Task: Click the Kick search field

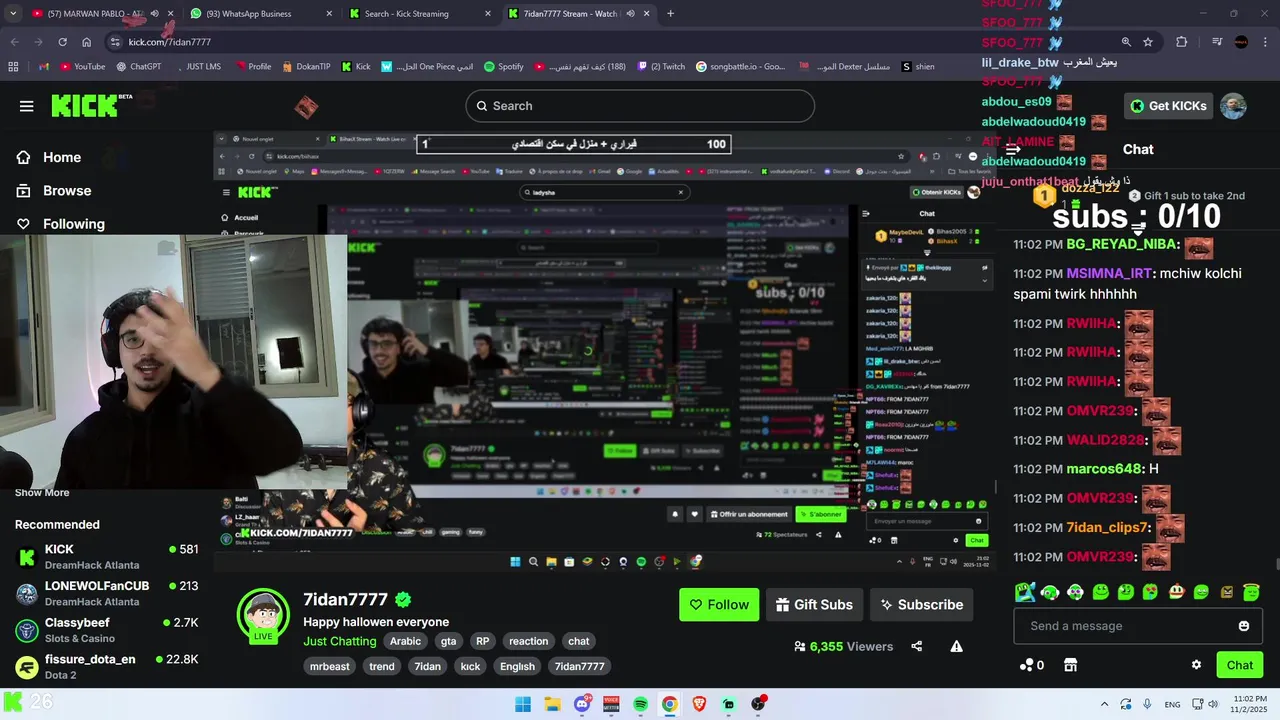Action: [640, 106]
